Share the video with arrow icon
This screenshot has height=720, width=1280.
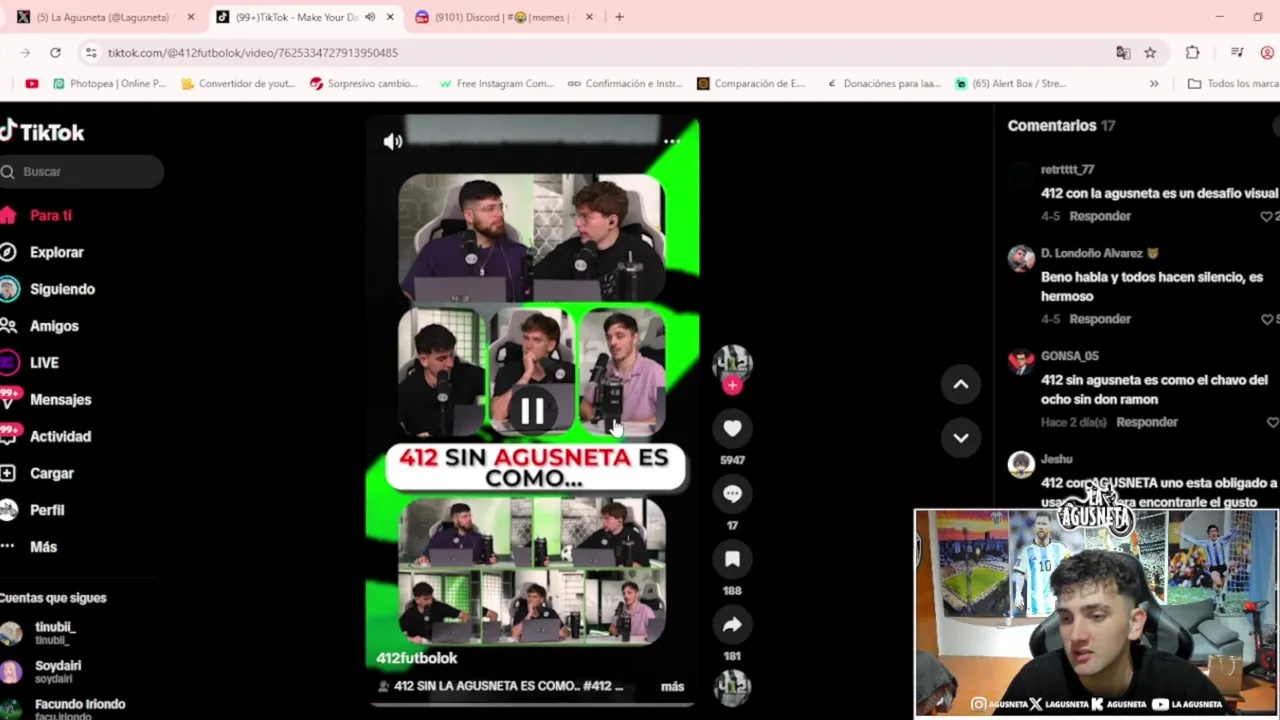[x=732, y=625]
